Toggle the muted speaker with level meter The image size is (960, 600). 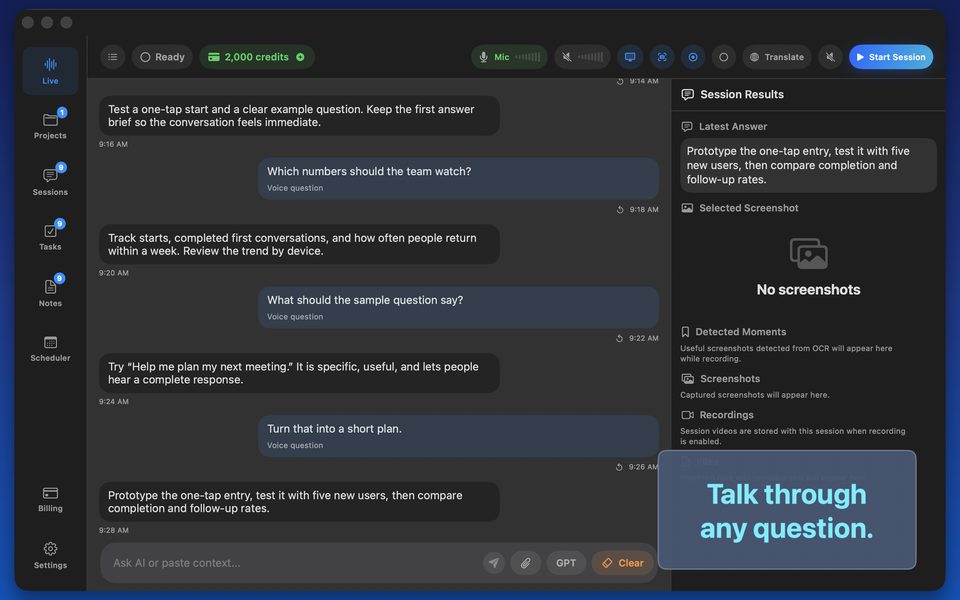tap(582, 57)
